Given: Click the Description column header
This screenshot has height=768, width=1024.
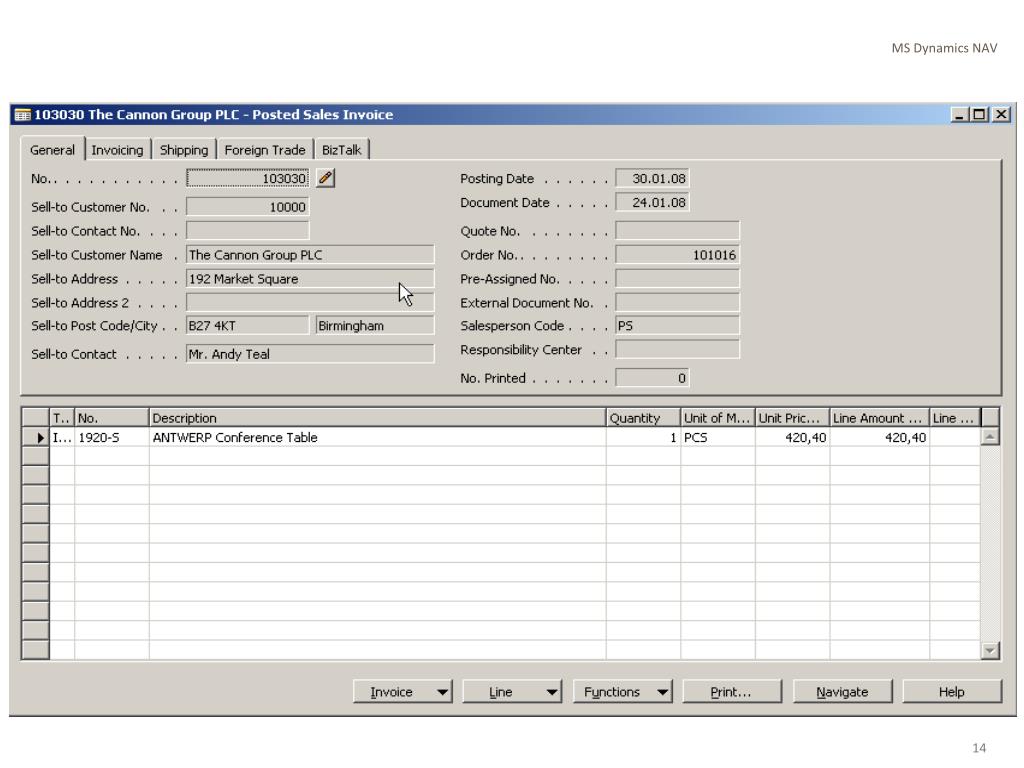Looking at the screenshot, I should [377, 418].
